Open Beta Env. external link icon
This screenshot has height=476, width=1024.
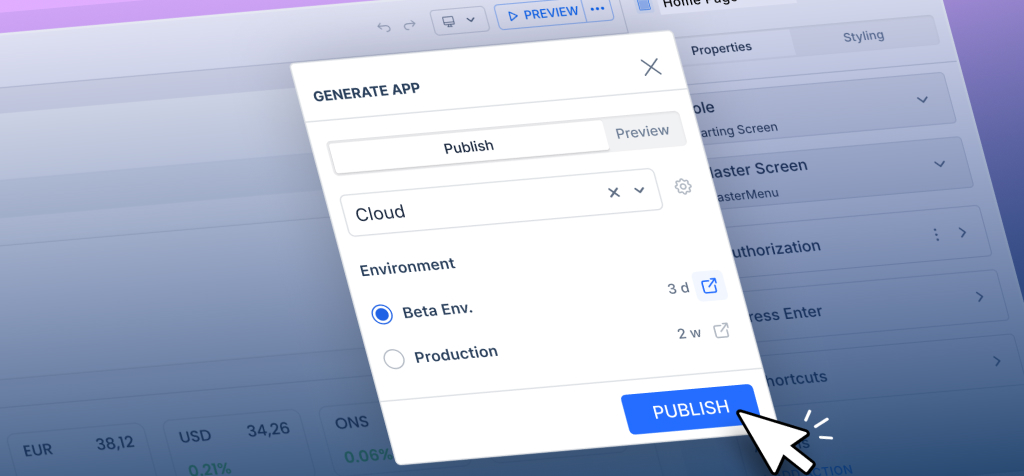tap(709, 286)
